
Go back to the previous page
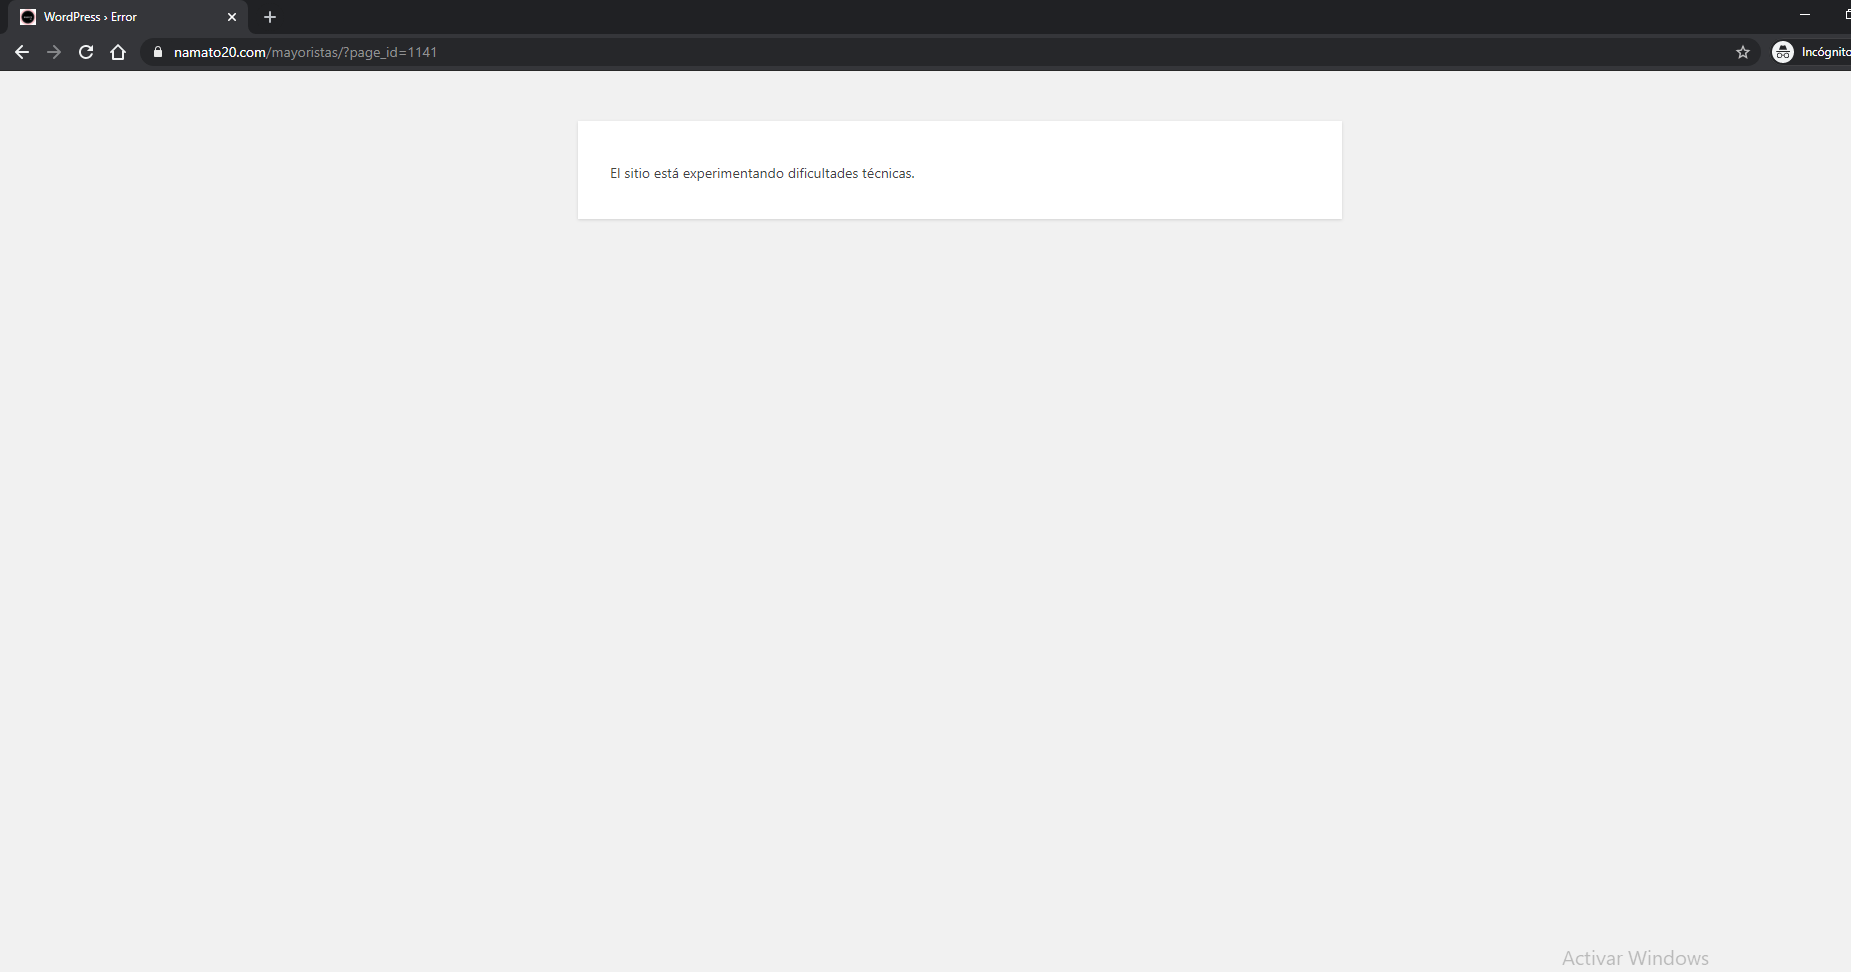pos(22,52)
